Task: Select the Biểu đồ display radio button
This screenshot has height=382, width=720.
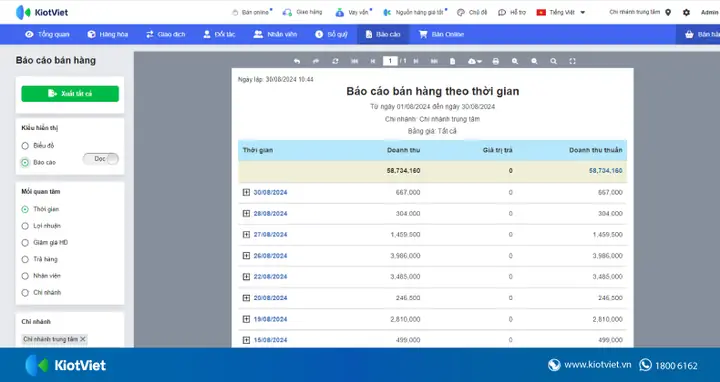Action: pos(25,146)
